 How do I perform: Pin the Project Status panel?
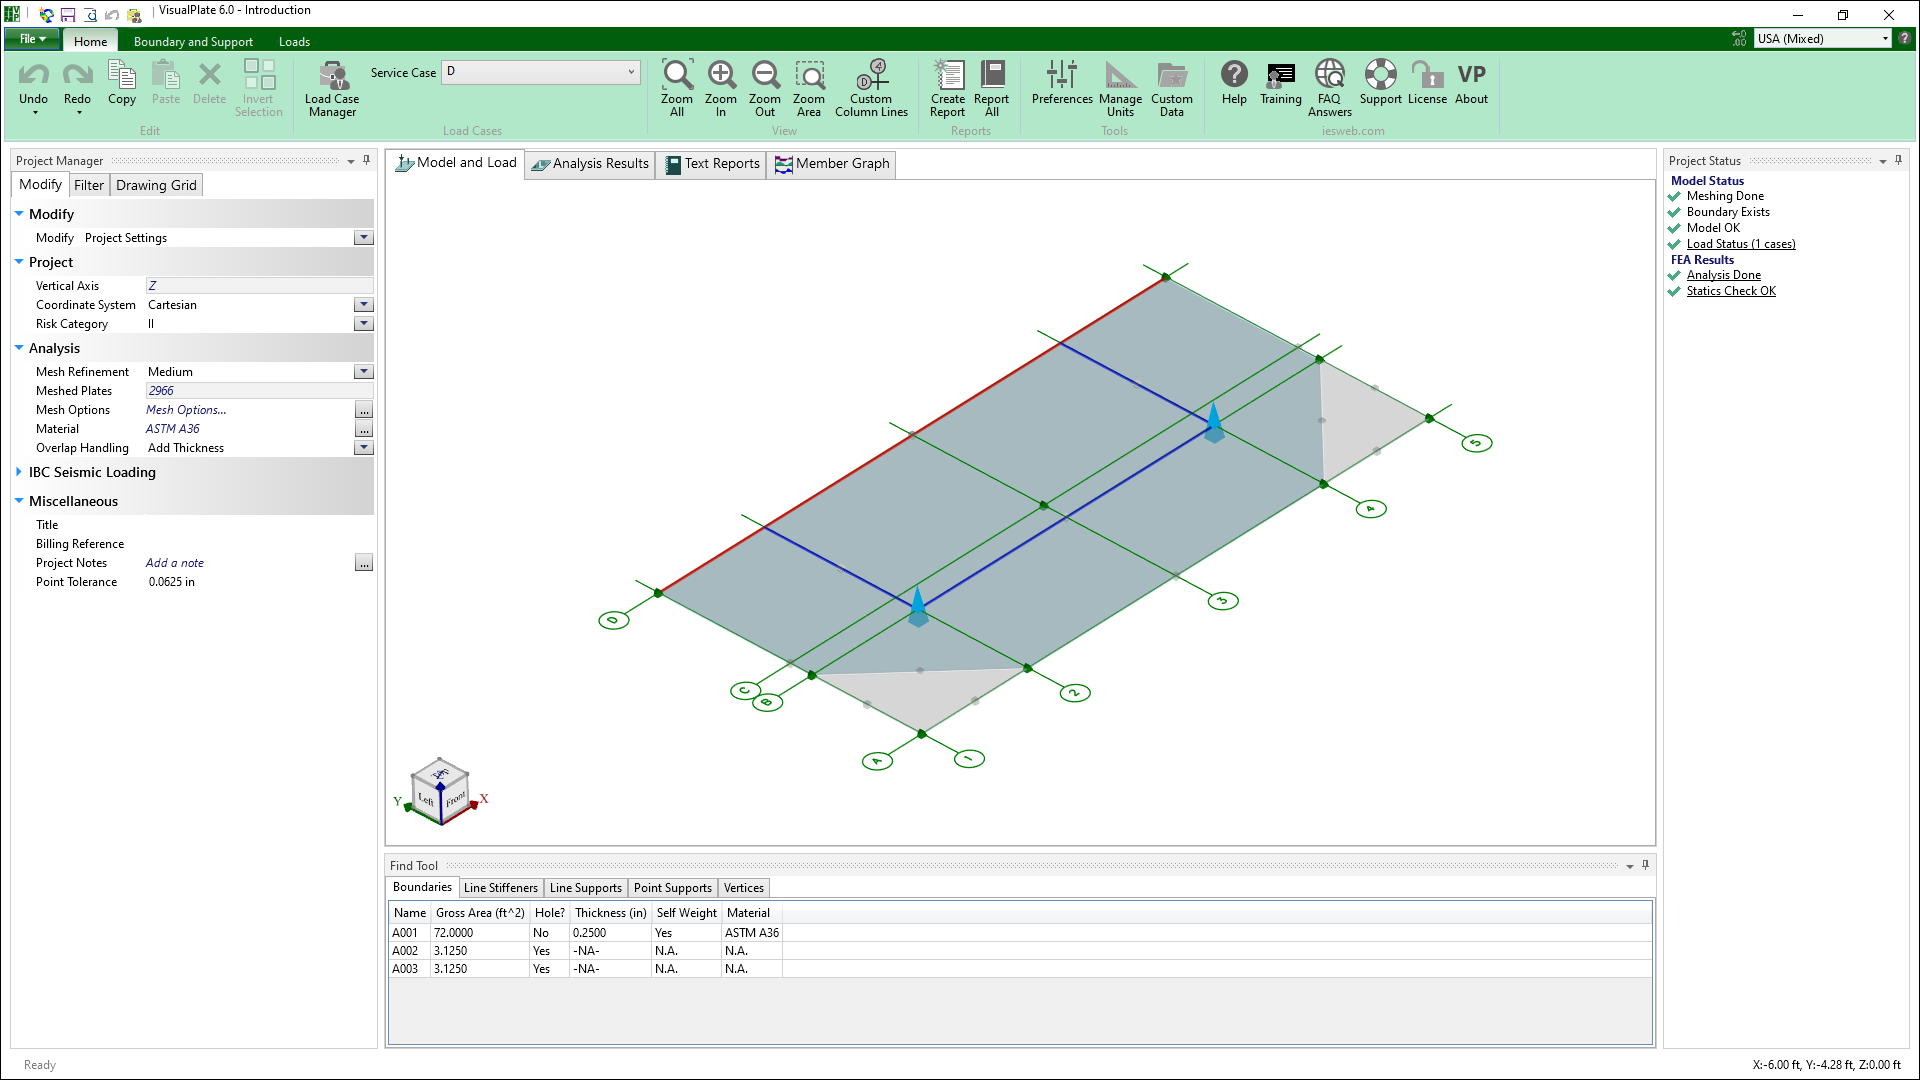point(1898,160)
